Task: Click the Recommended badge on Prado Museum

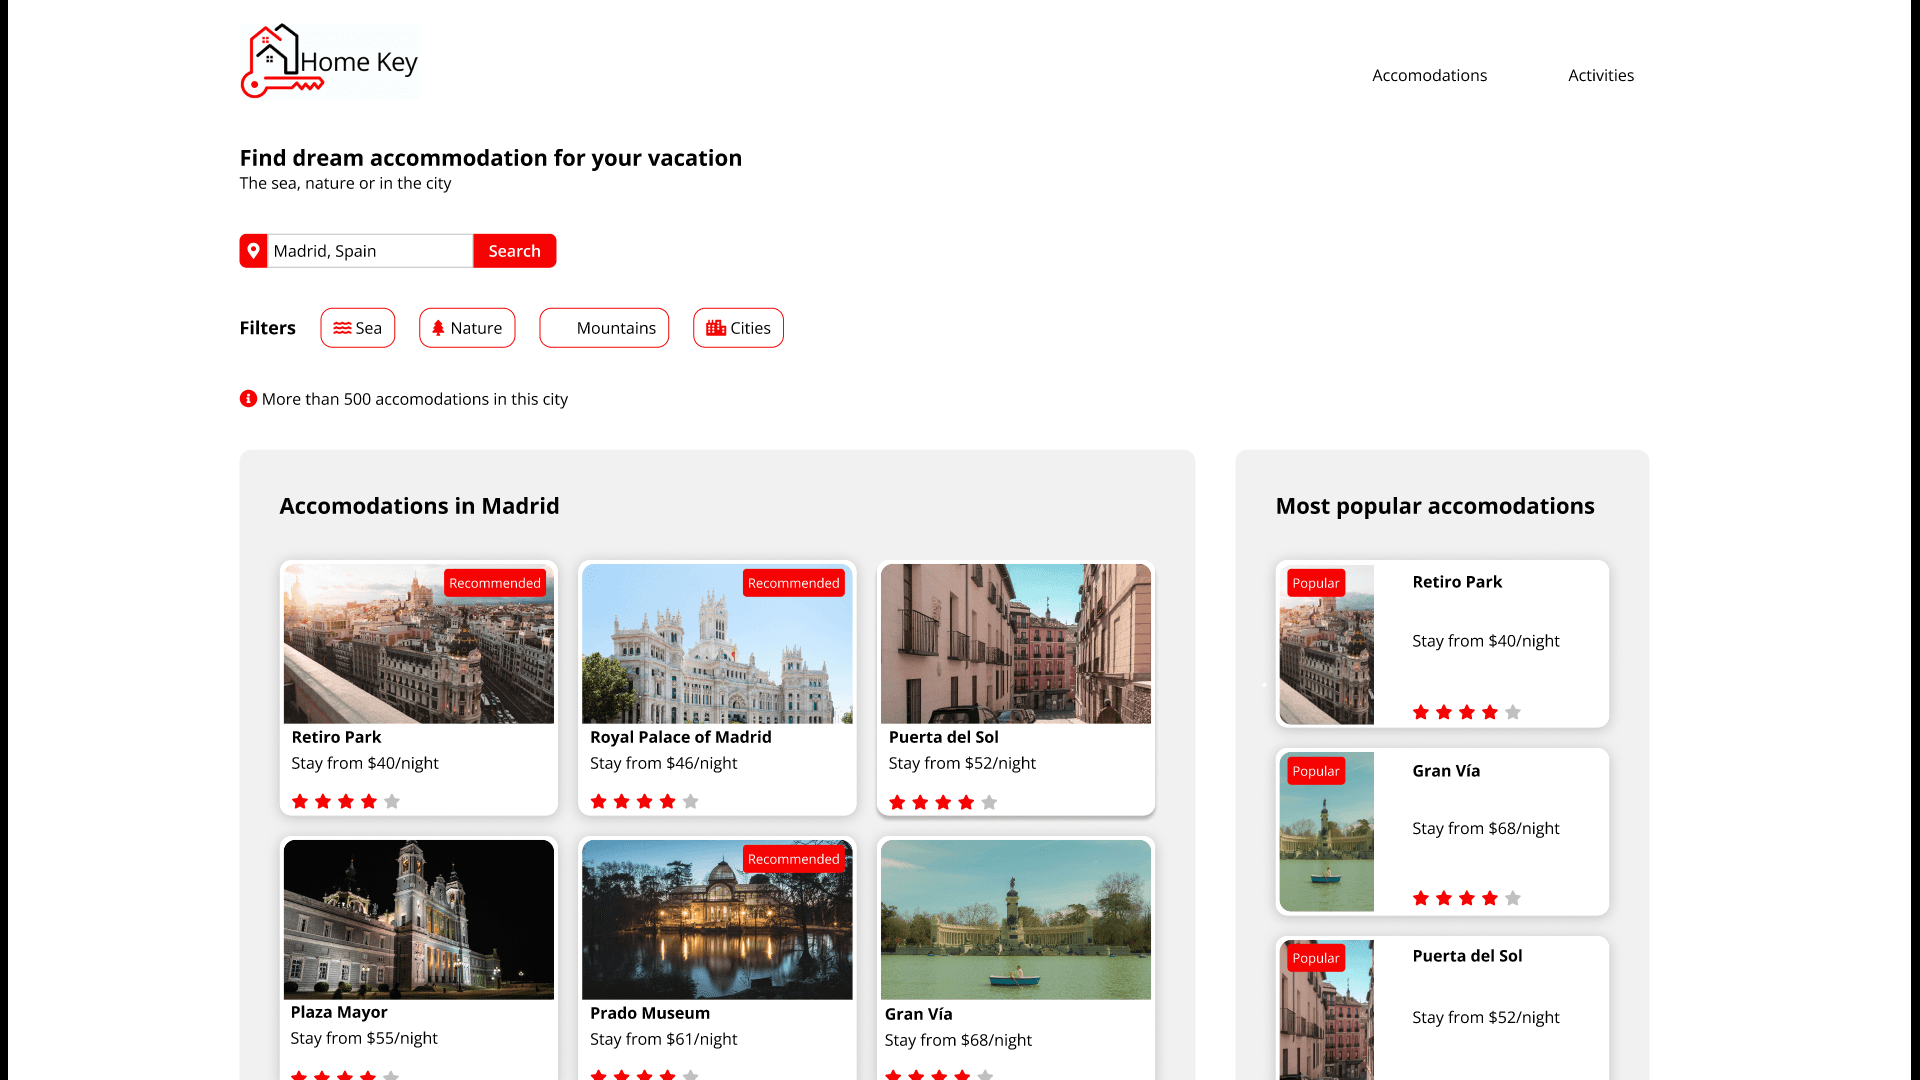Action: click(x=794, y=859)
